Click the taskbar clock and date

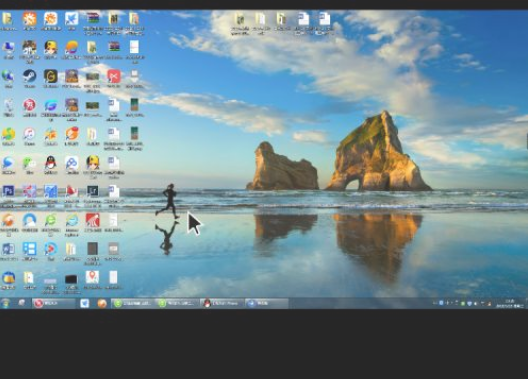point(509,303)
